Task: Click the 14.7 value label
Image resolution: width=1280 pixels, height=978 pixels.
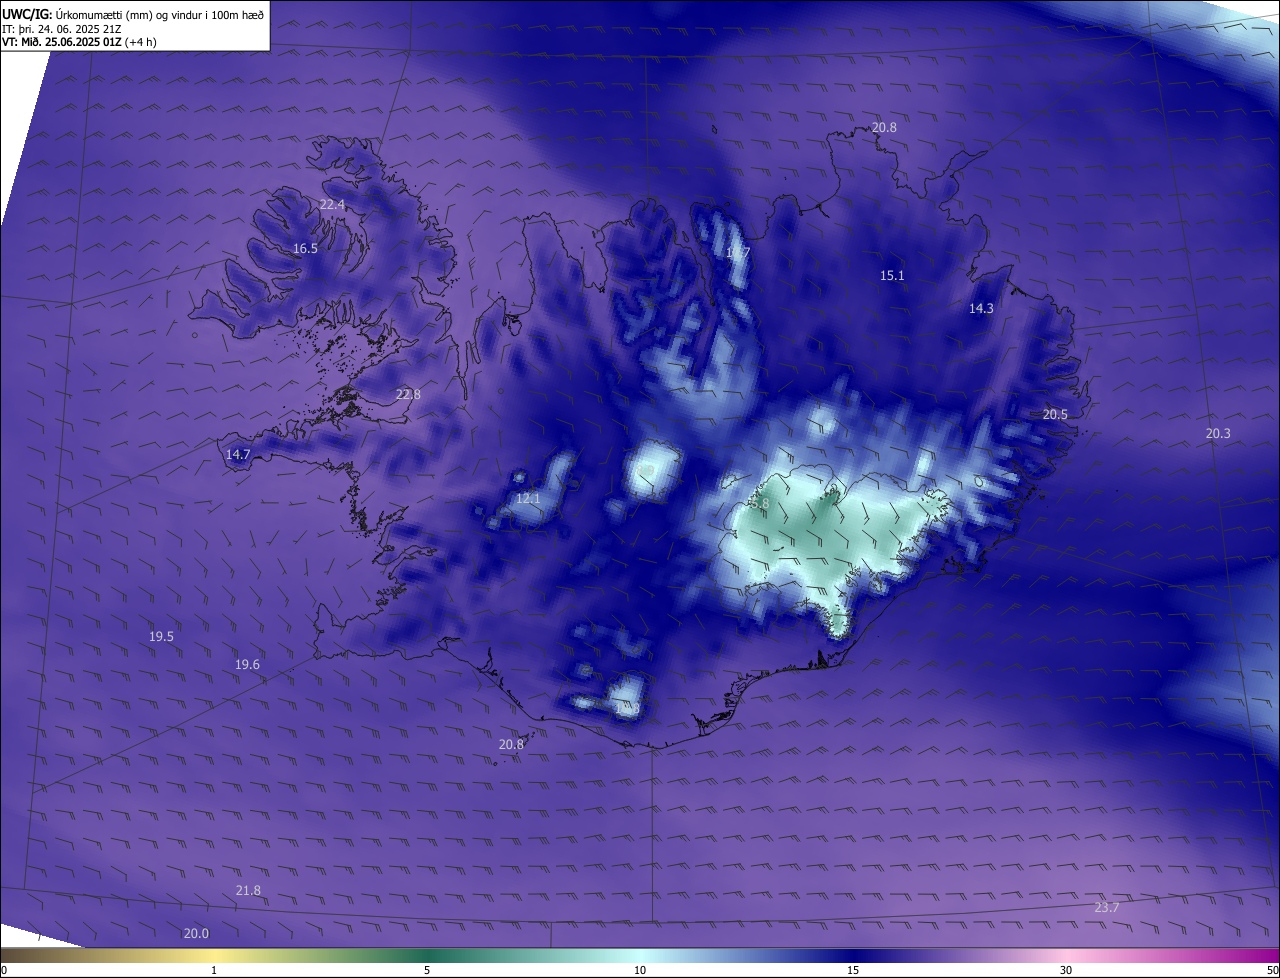Action: tap(238, 454)
